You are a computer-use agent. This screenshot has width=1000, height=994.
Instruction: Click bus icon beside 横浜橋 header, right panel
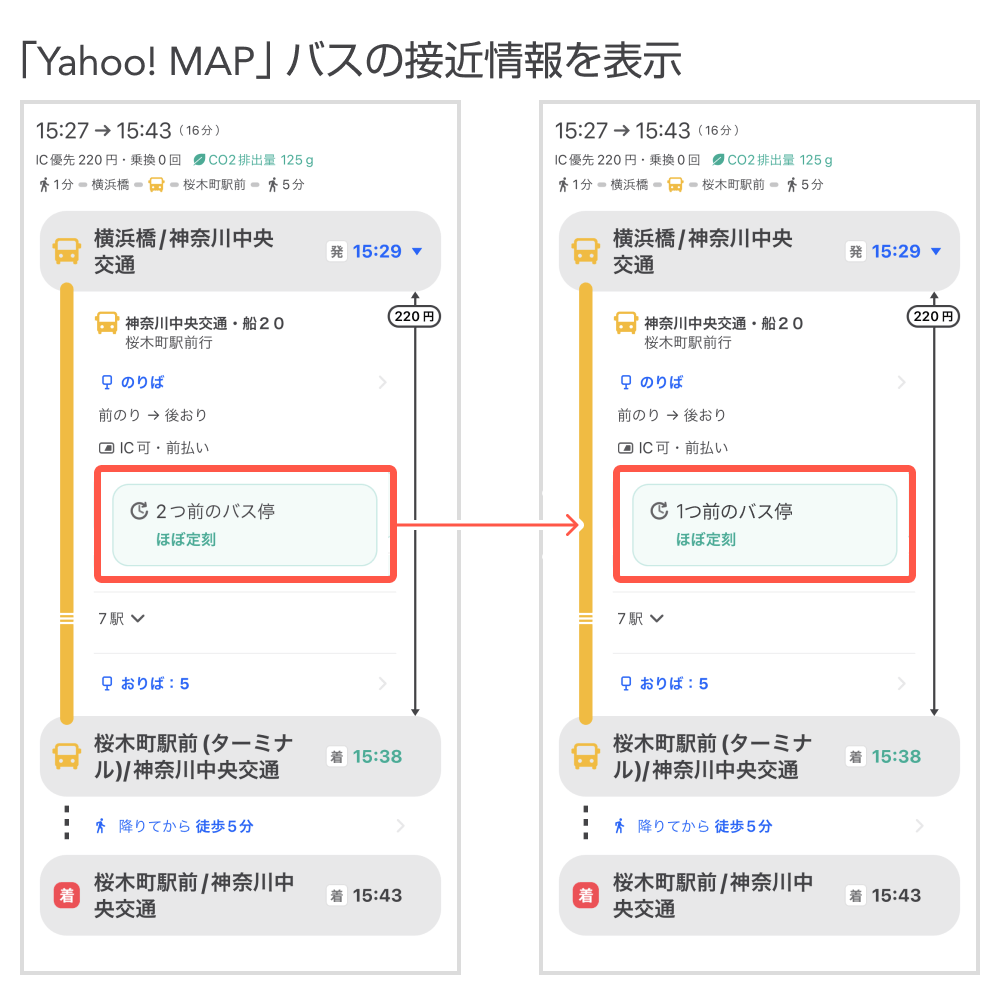point(586,251)
